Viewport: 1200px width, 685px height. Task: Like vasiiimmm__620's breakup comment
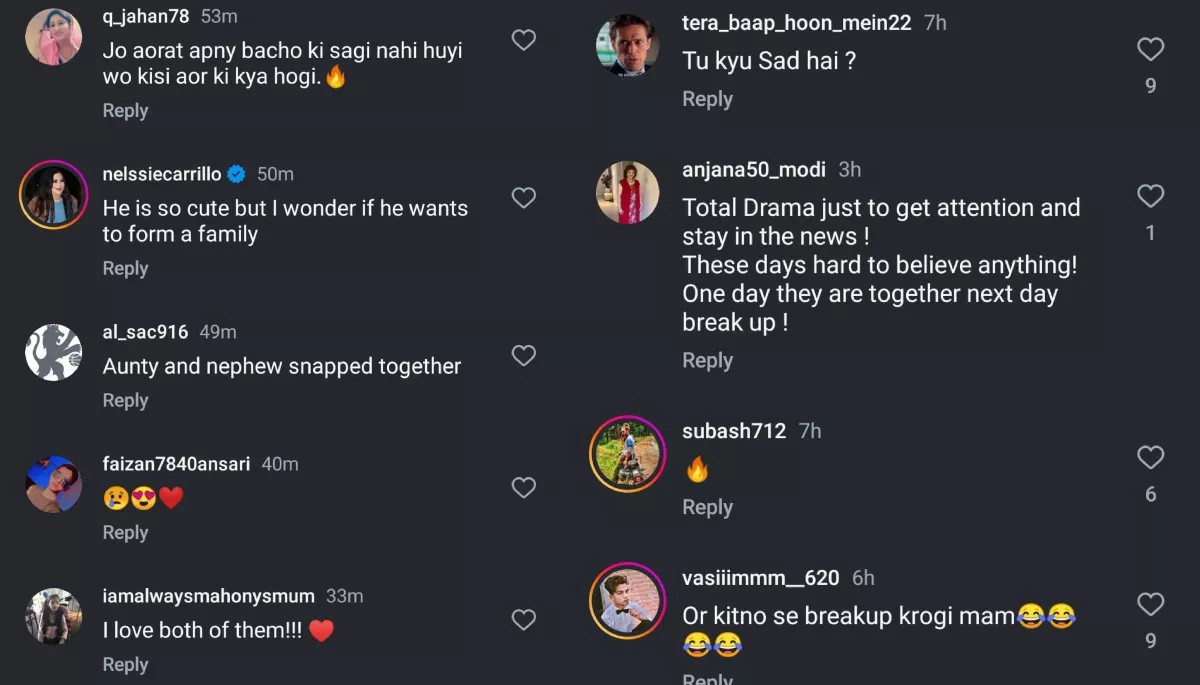point(1150,604)
